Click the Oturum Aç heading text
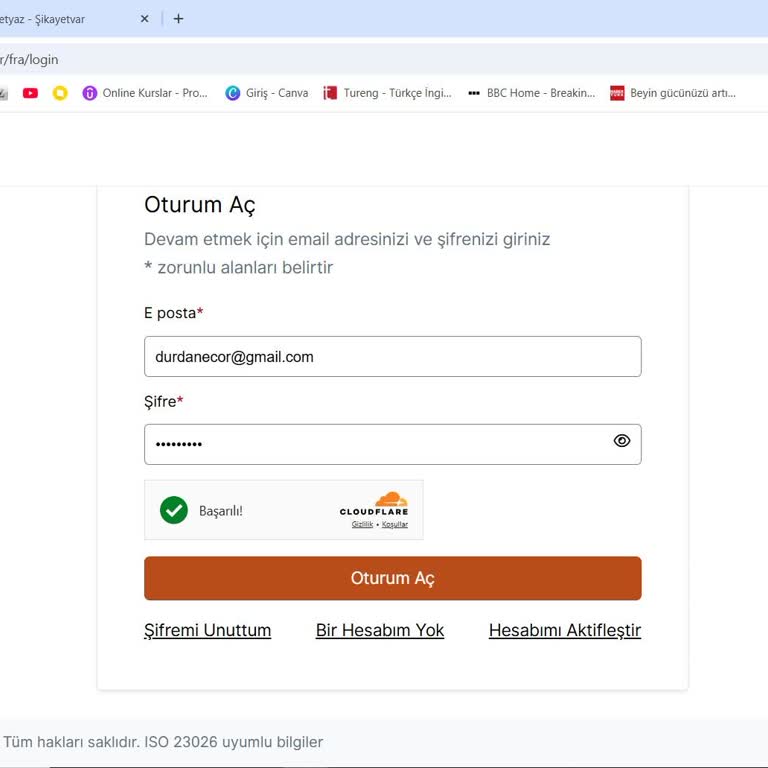This screenshot has width=768, height=768. pos(200,205)
